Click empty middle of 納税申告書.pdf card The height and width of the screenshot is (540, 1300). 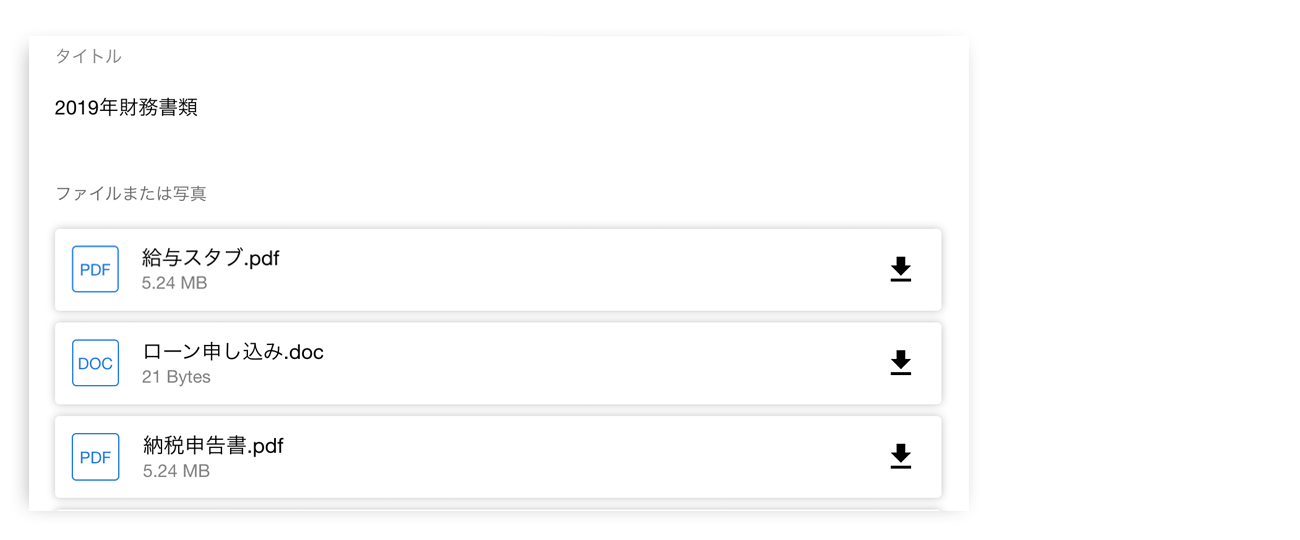(580, 457)
